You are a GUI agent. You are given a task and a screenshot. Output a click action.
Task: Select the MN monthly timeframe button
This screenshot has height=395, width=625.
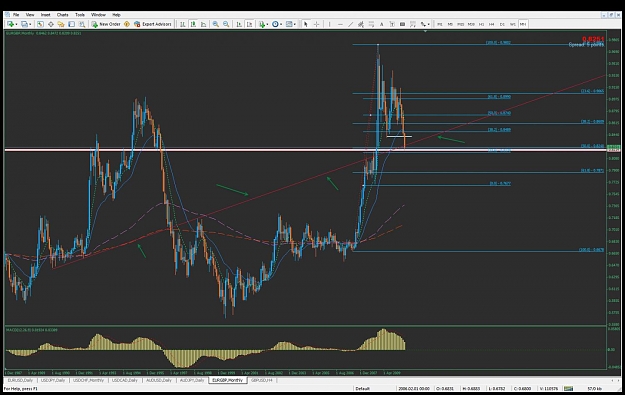point(523,24)
